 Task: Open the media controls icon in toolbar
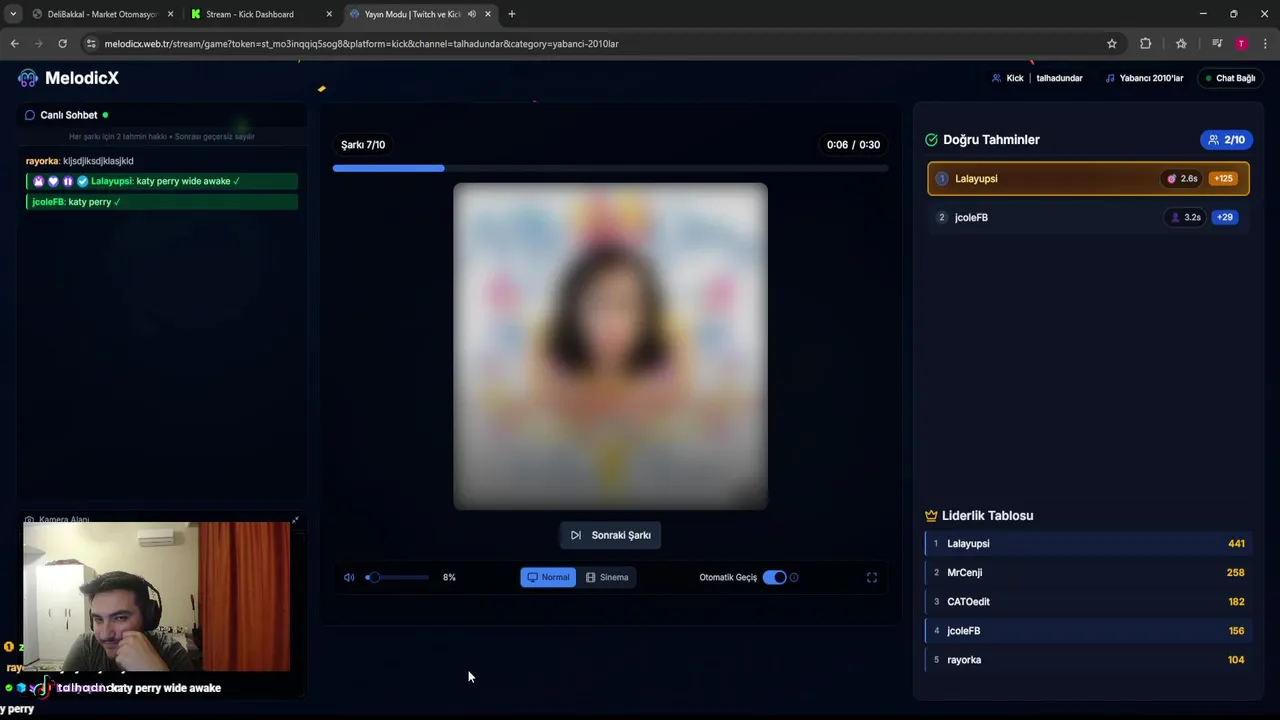coord(1217,44)
